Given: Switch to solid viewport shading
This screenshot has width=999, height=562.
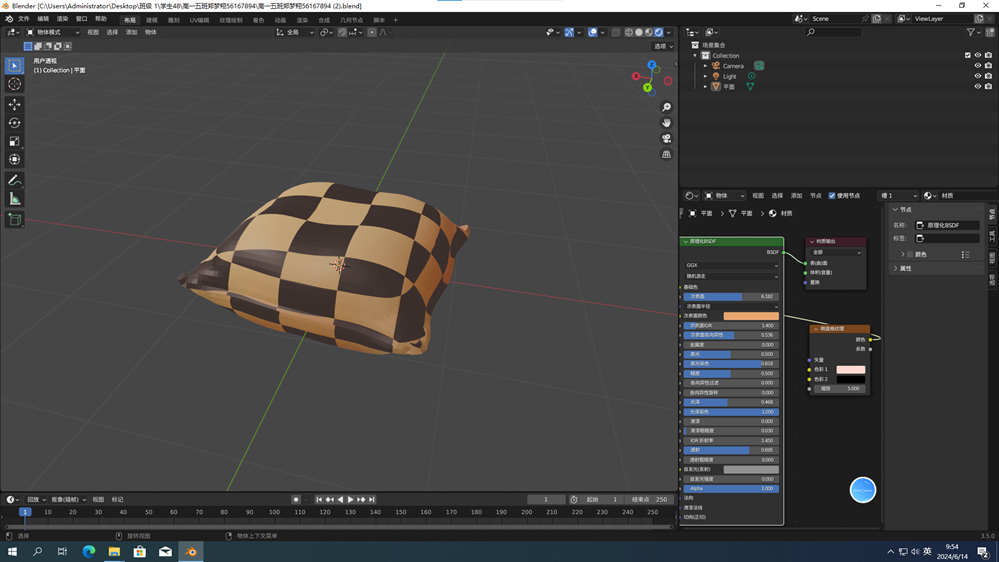Looking at the screenshot, I should (639, 32).
